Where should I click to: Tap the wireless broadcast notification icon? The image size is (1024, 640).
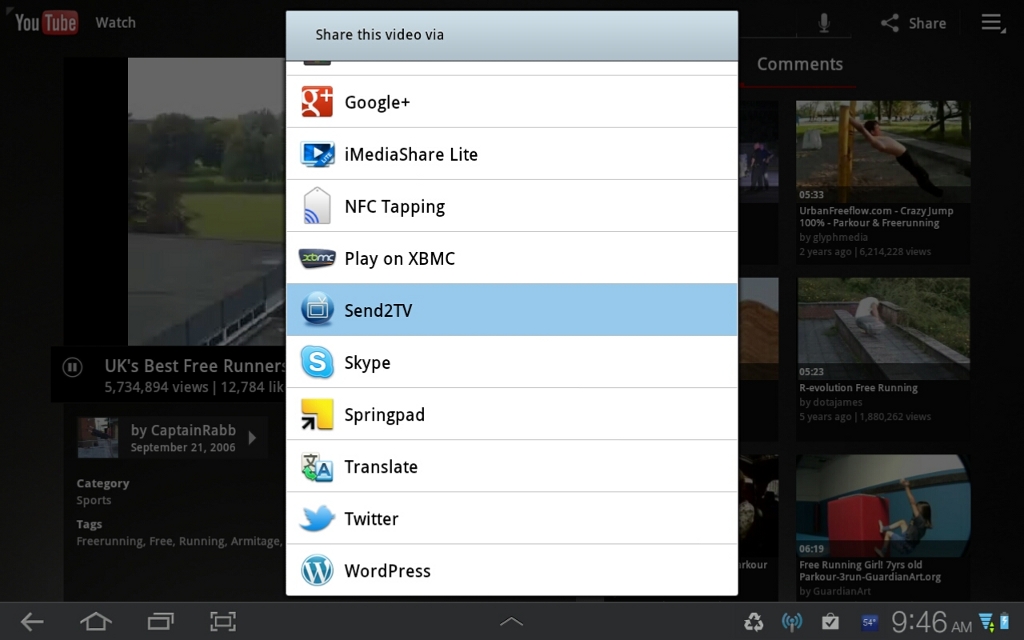[792, 622]
